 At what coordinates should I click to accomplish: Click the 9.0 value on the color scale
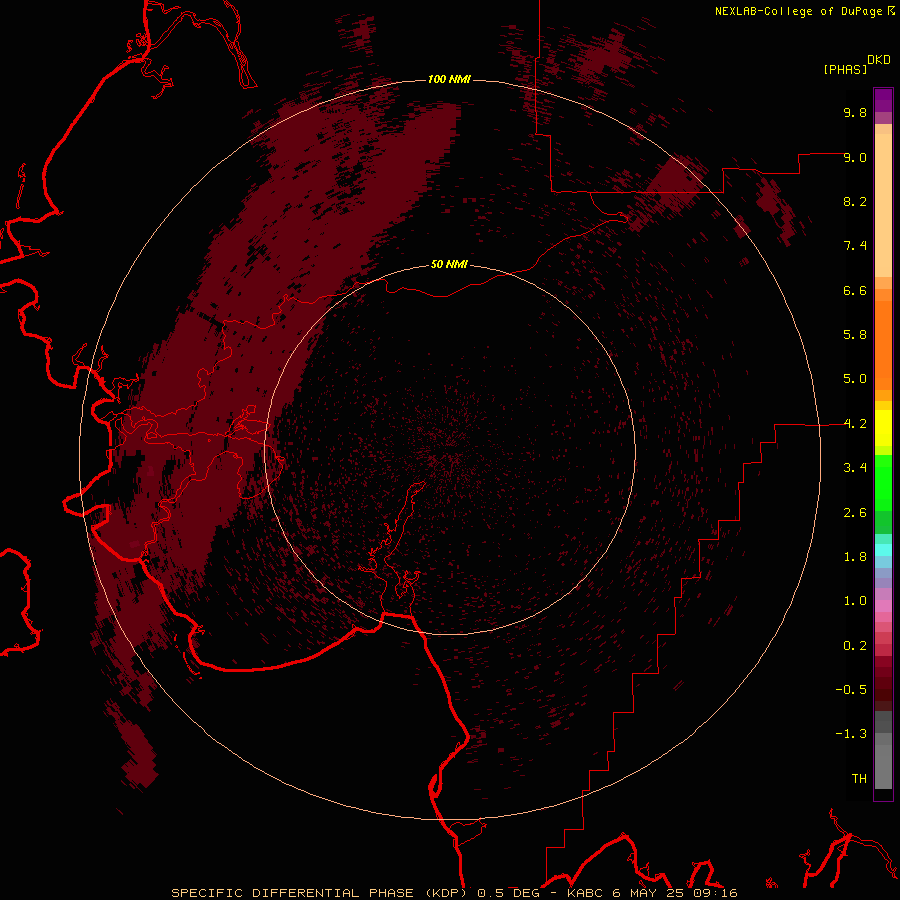[855, 157]
